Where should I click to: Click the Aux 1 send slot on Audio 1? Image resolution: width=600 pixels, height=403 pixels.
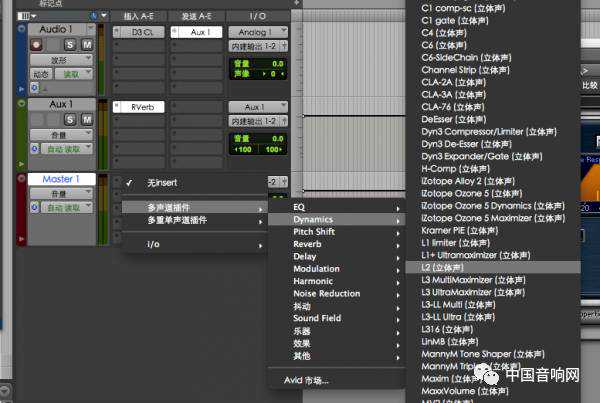tap(199, 32)
